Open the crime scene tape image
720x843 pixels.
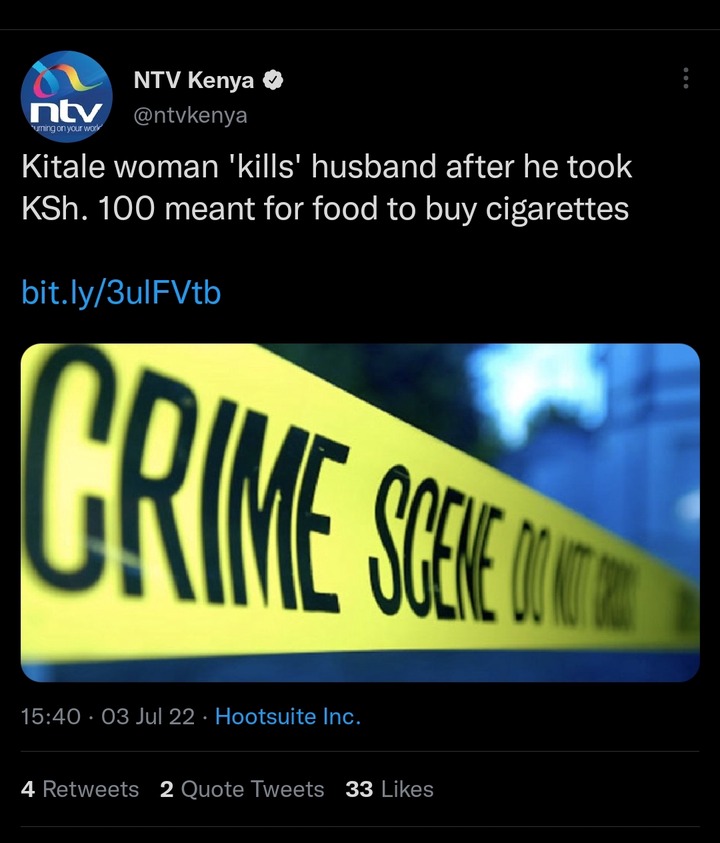pyautogui.click(x=360, y=512)
